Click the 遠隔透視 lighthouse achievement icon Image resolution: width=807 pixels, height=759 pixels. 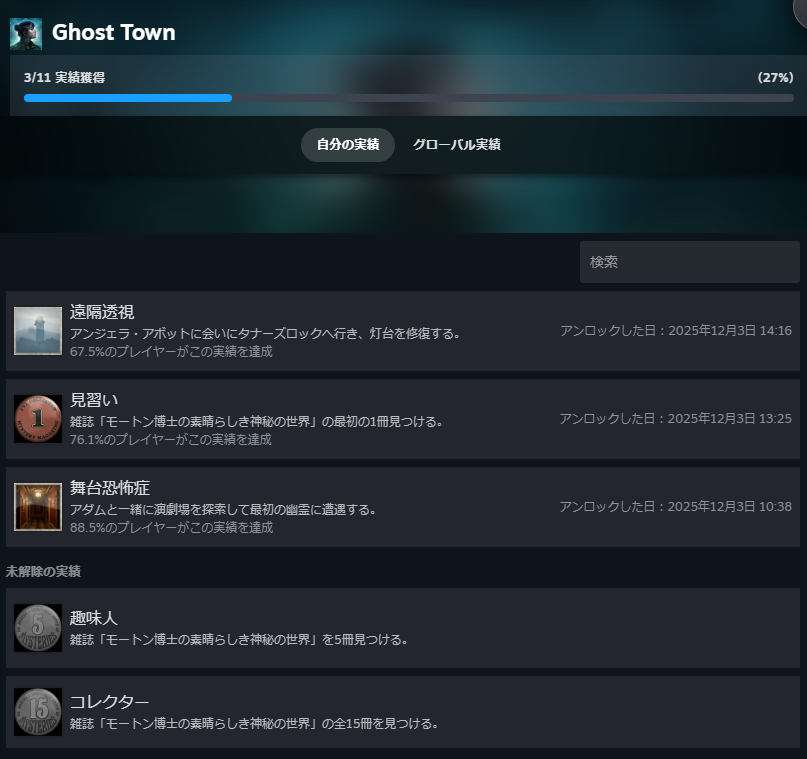click(38, 331)
